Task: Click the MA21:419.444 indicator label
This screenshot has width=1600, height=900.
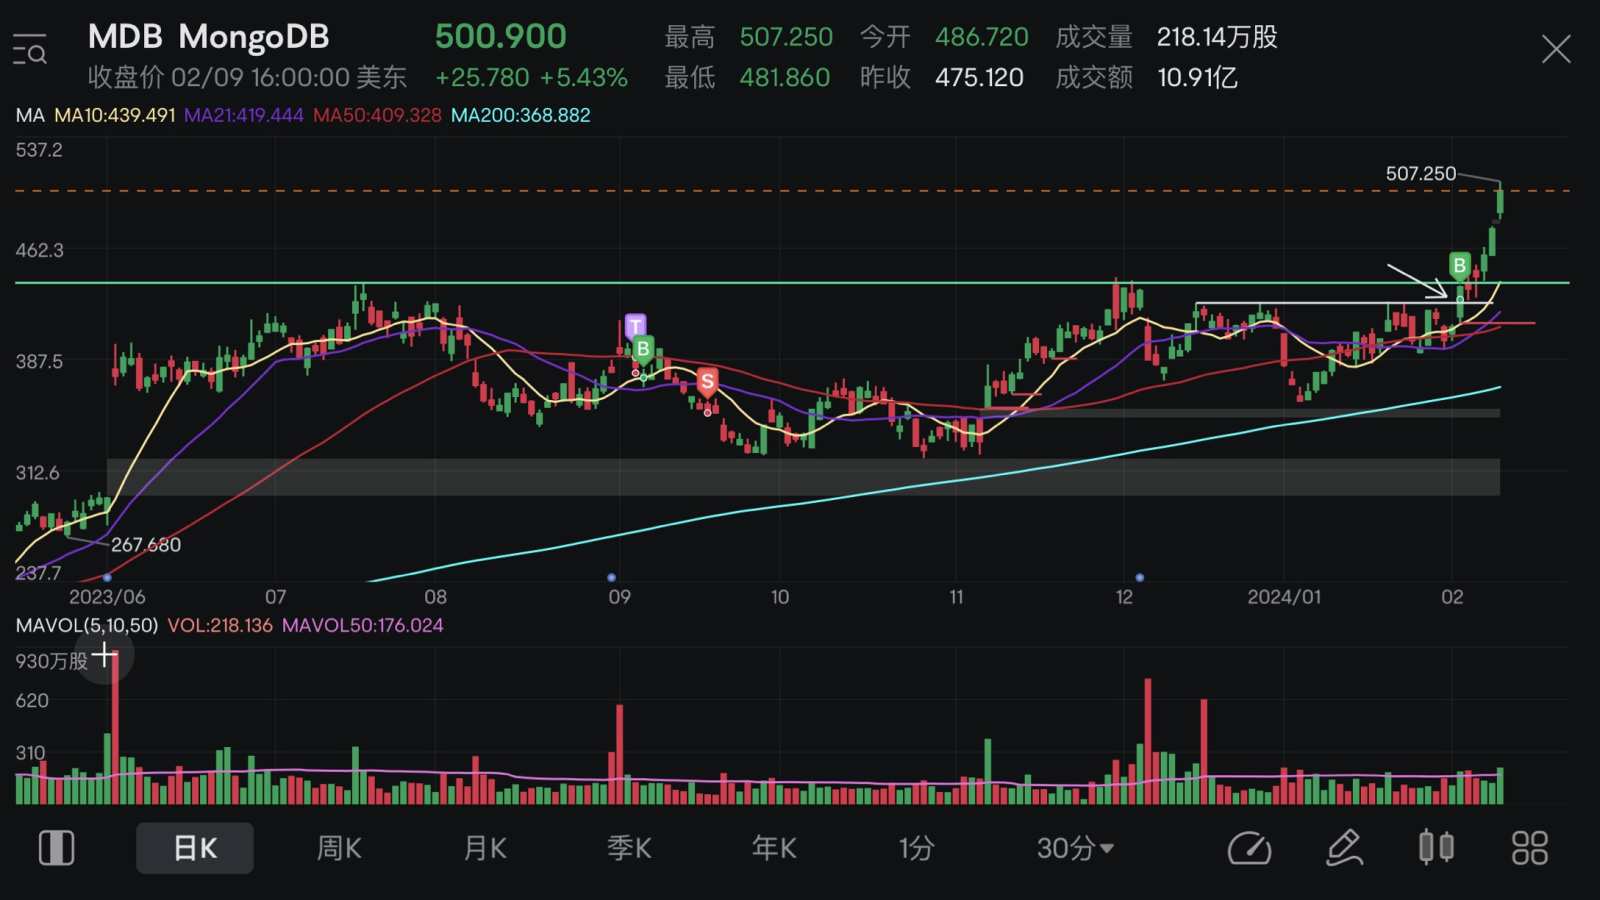Action: coord(244,115)
